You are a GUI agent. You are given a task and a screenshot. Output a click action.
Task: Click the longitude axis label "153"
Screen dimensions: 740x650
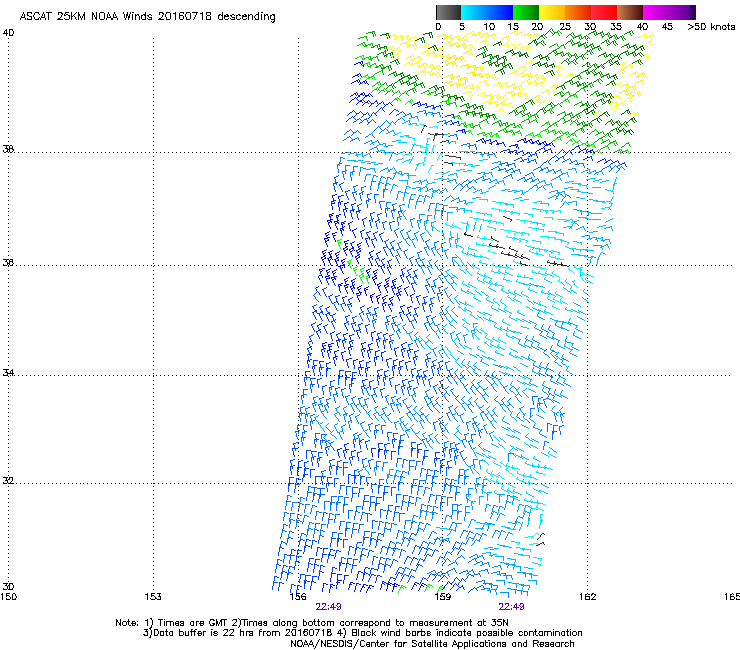pyautogui.click(x=153, y=597)
